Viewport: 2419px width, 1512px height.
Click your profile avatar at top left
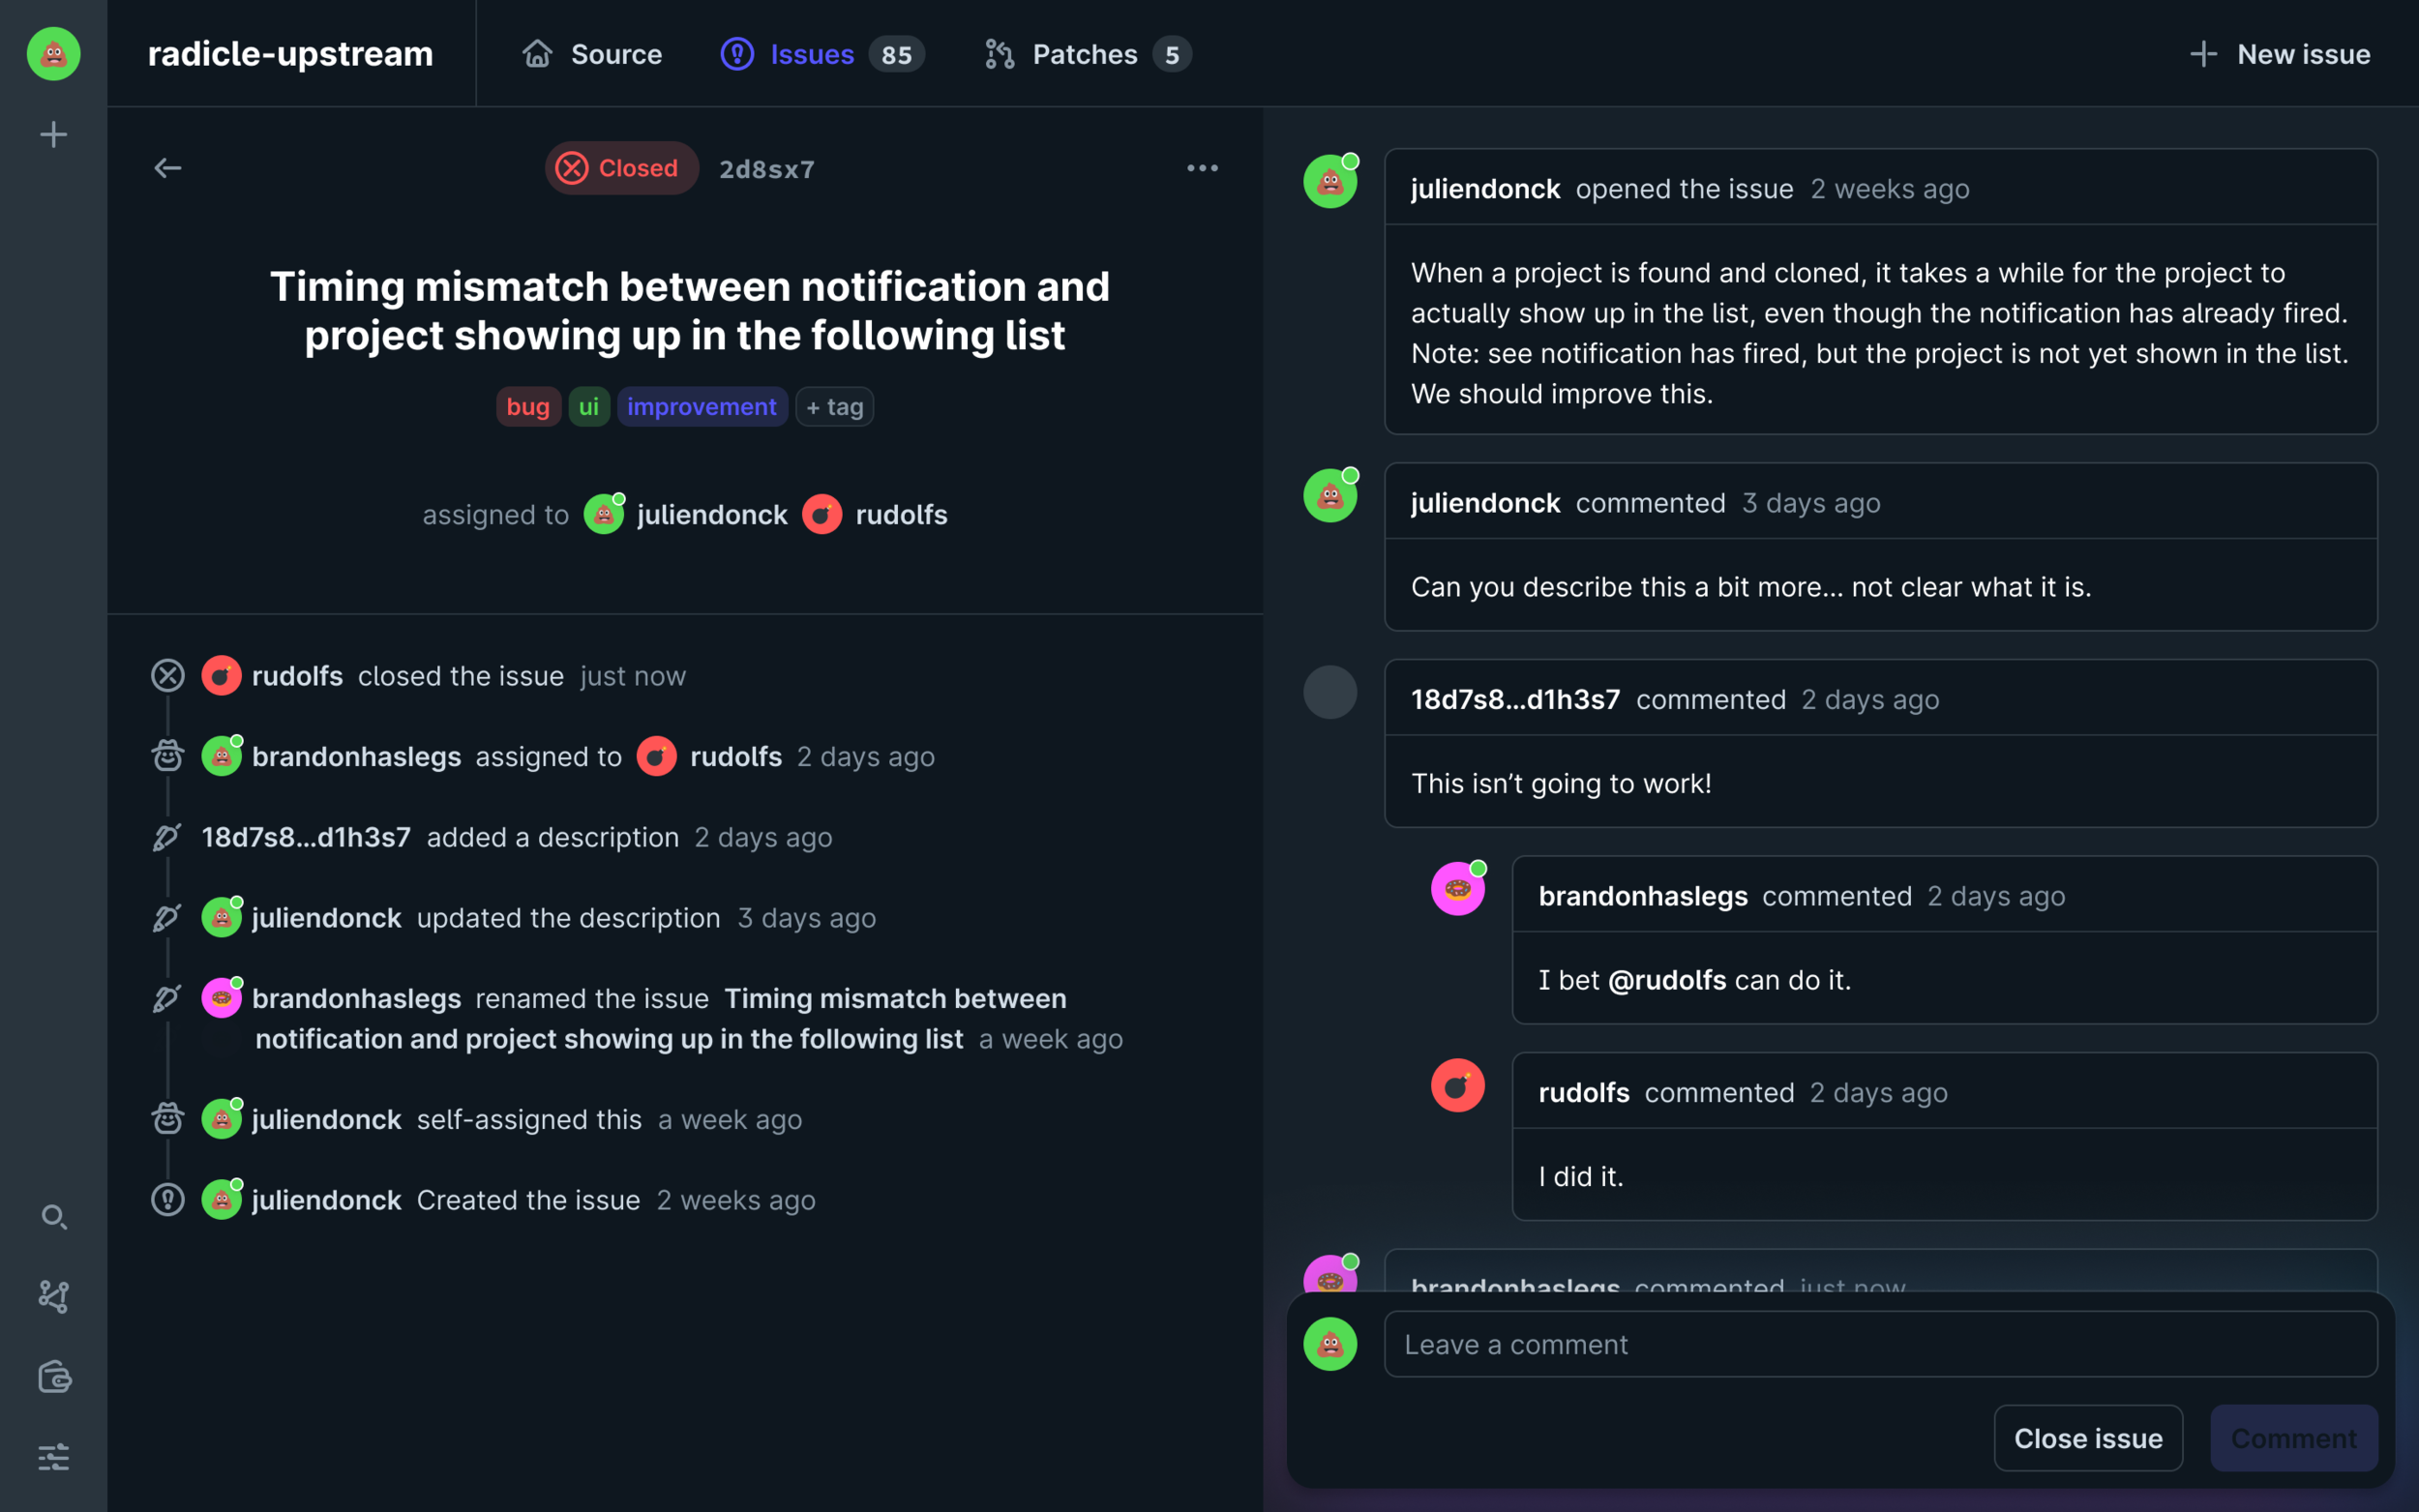53,54
